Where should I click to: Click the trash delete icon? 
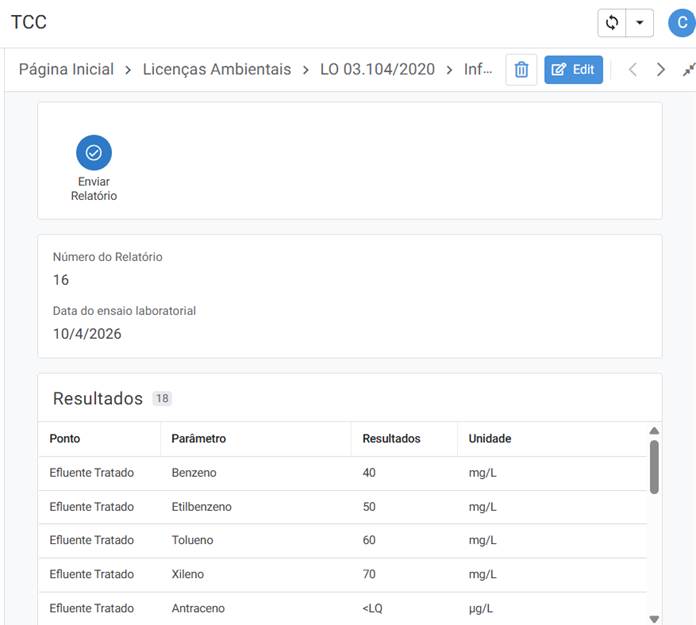coord(521,70)
